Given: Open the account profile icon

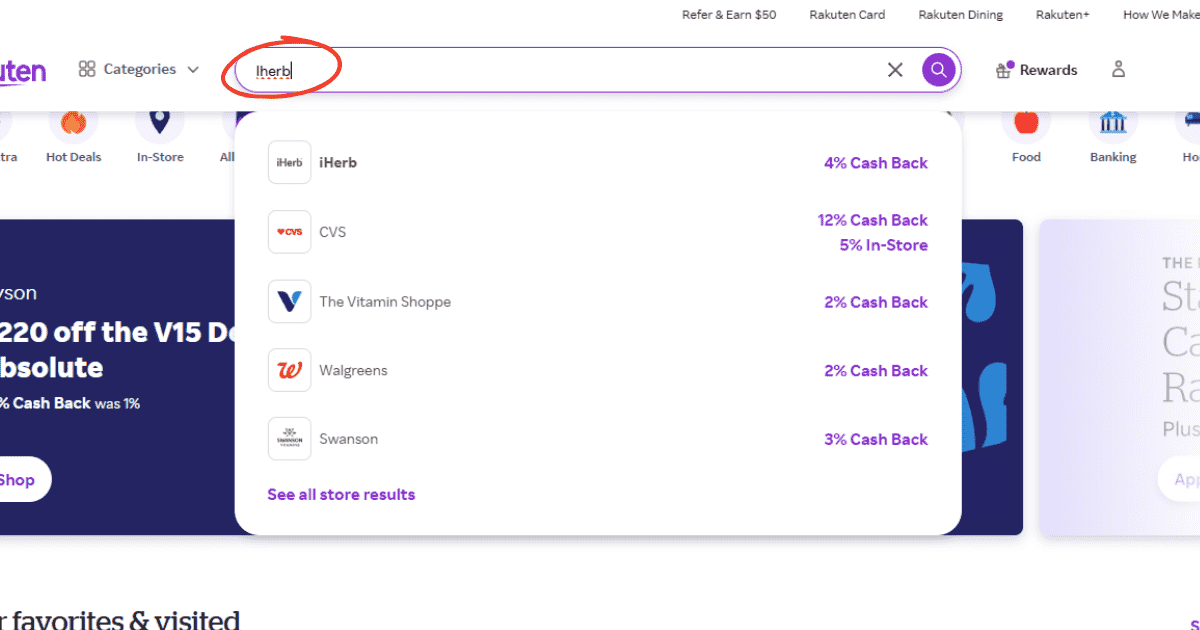Looking at the screenshot, I should (x=1118, y=69).
